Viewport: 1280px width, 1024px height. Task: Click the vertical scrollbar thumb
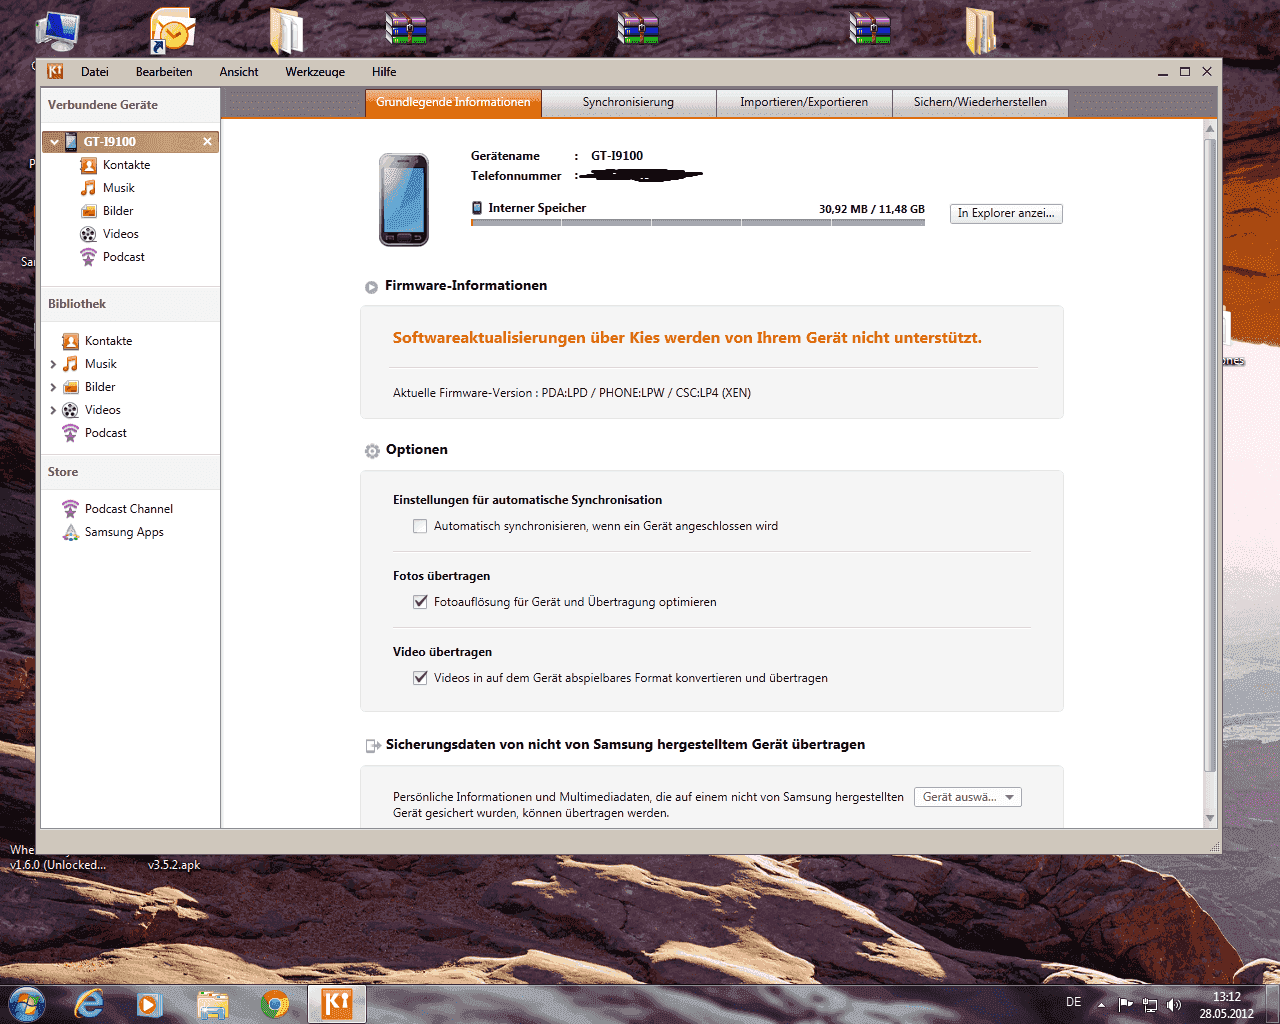click(1210, 455)
